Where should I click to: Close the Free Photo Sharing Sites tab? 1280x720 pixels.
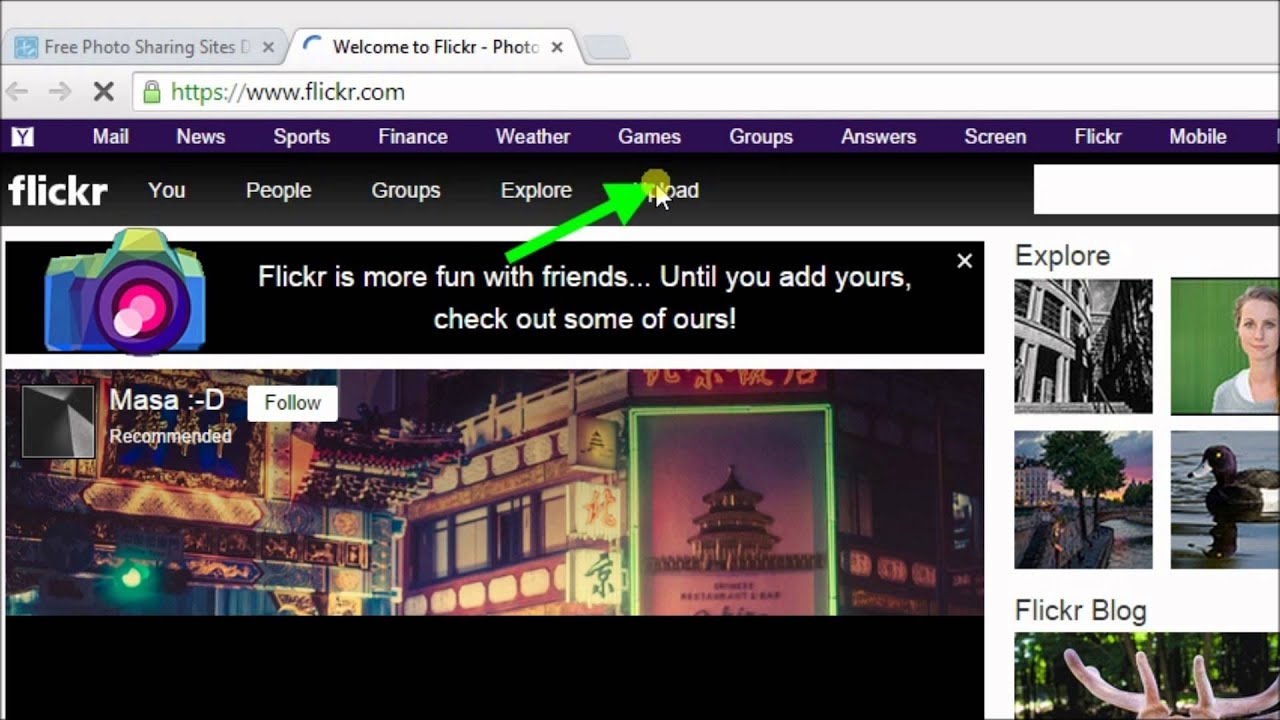(268, 47)
